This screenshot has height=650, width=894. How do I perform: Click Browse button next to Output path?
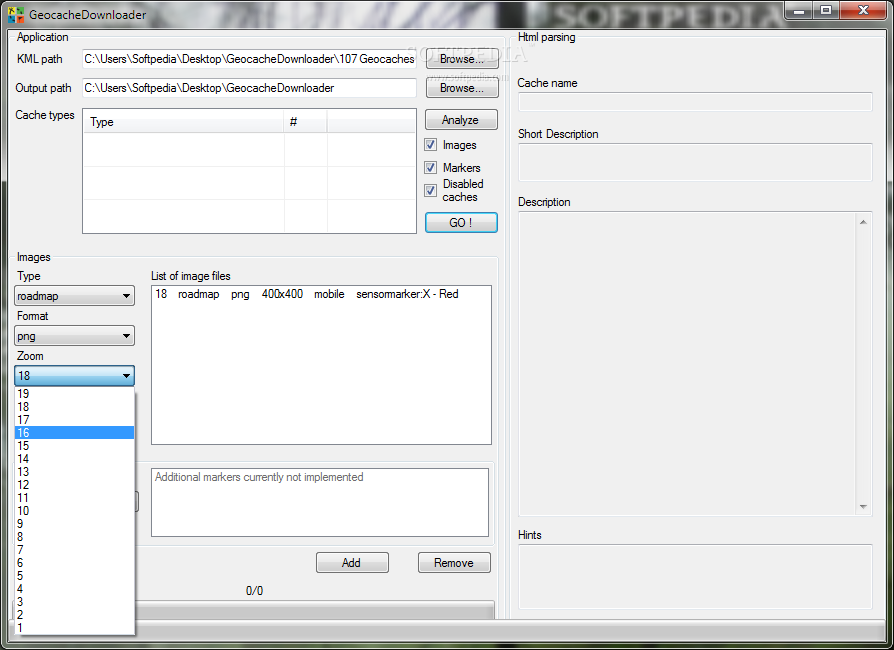(462, 88)
